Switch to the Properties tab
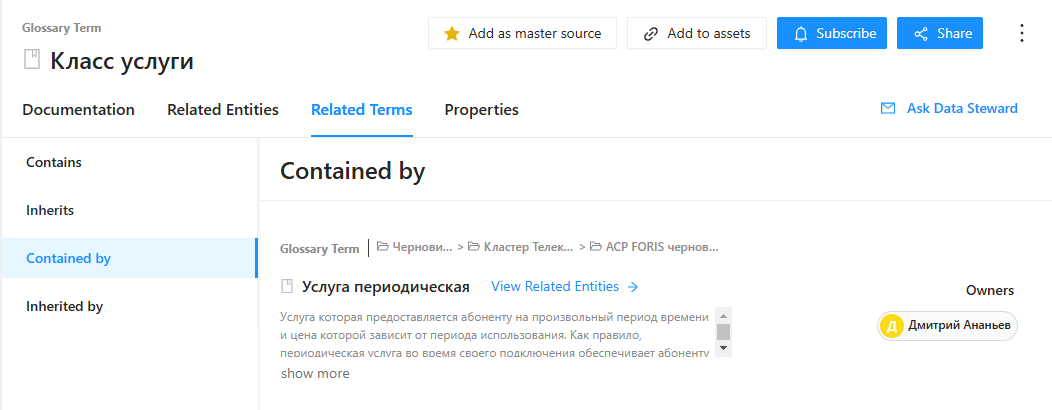This screenshot has width=1052, height=410. click(x=482, y=109)
